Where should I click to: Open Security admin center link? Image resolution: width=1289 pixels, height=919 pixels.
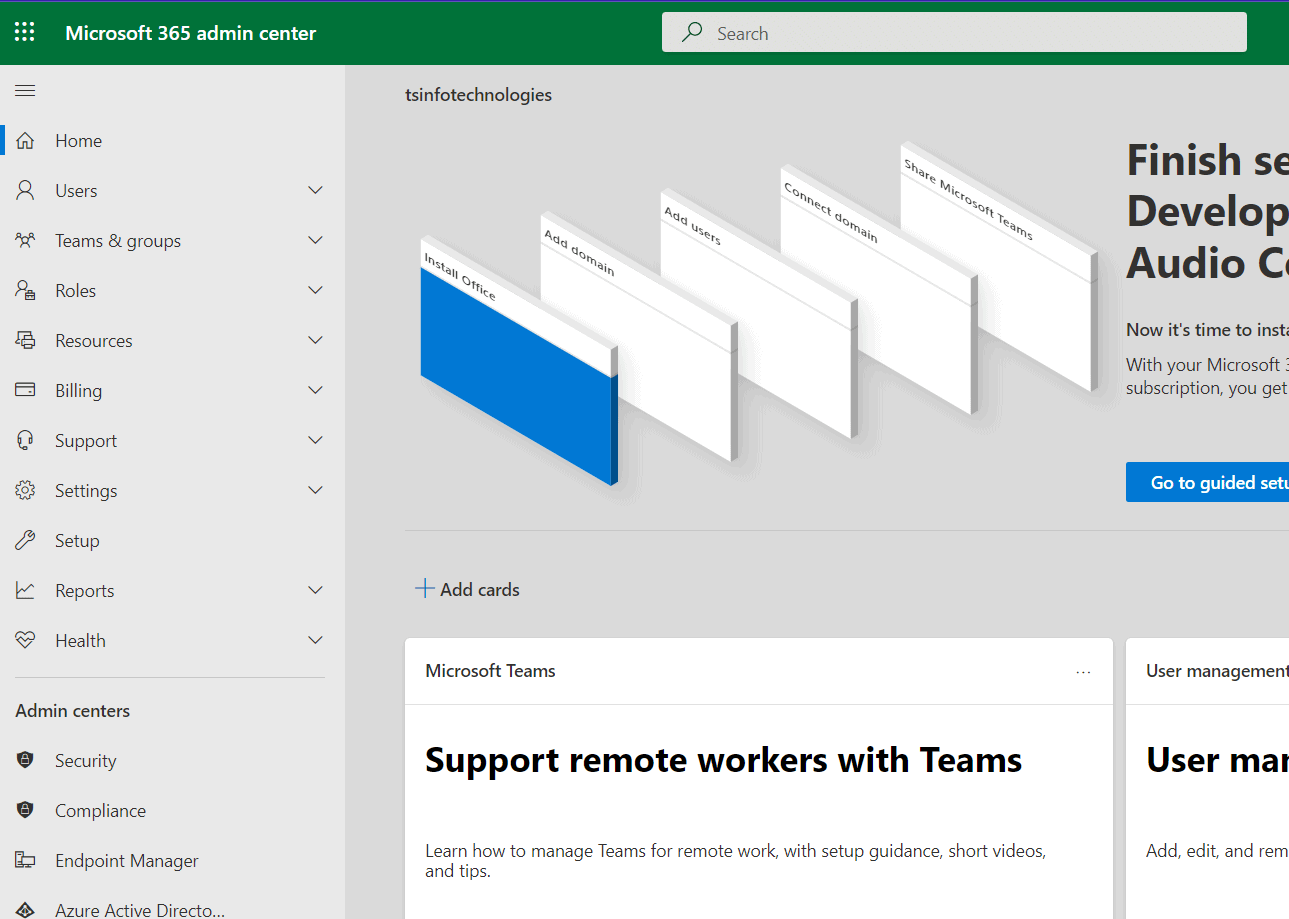(x=172, y=761)
